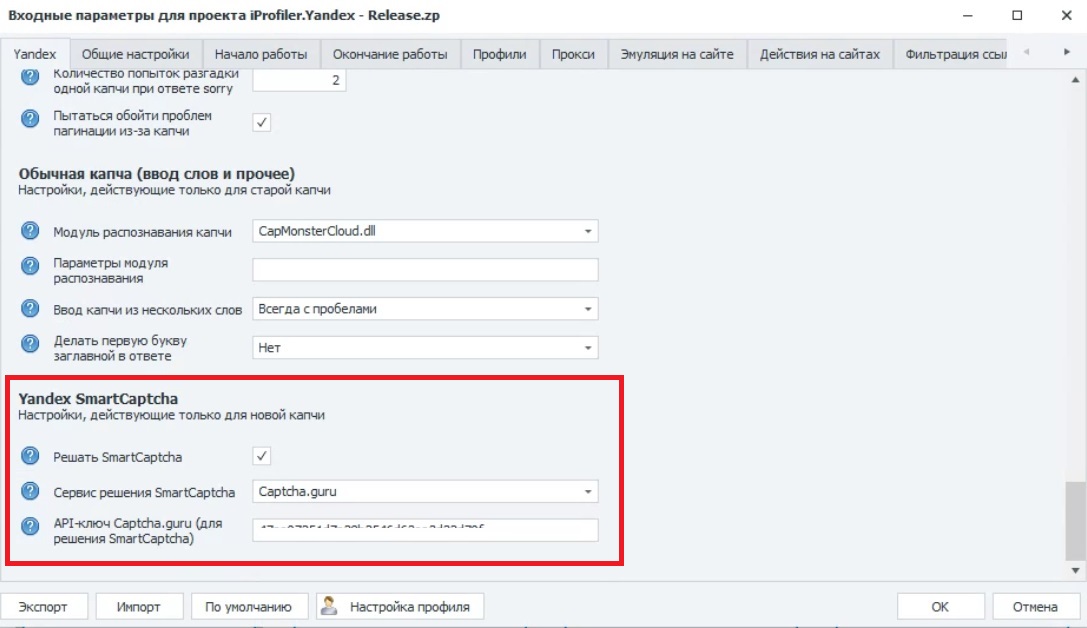Click the Сервис решения SmartCaptcha label
Screen dimensions: 1087x628
[144, 492]
